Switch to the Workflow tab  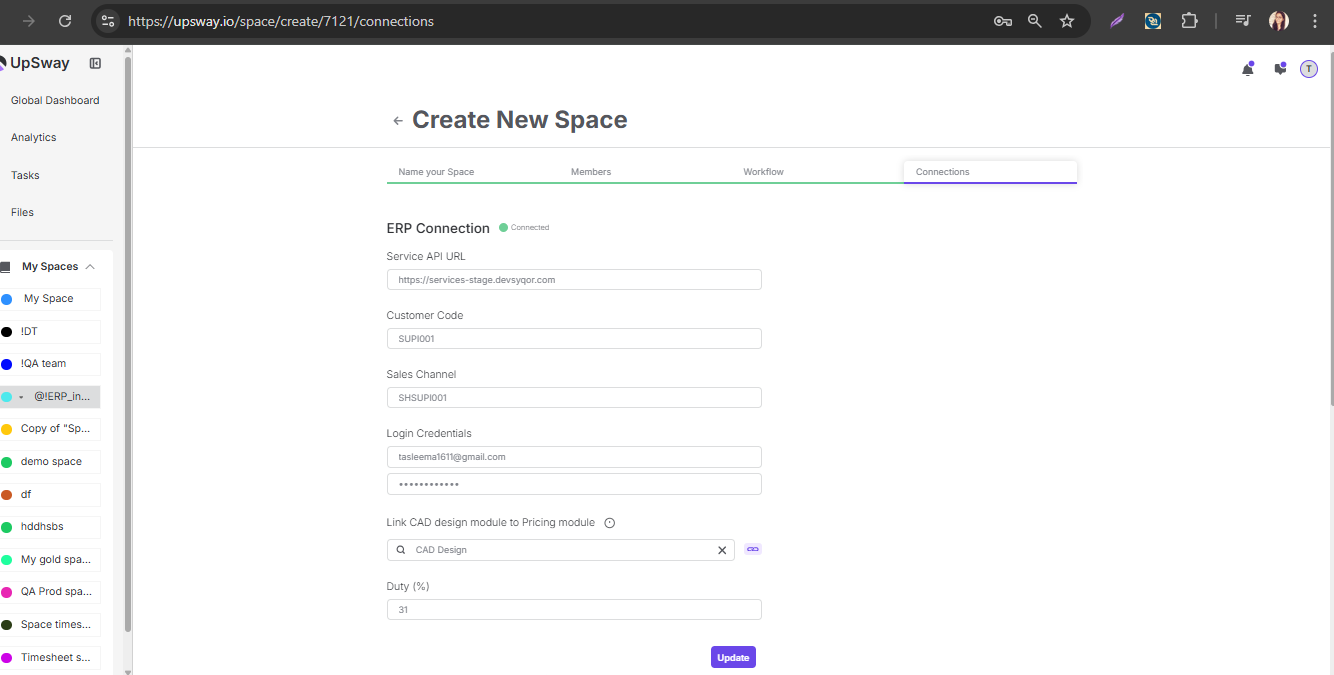coord(763,172)
